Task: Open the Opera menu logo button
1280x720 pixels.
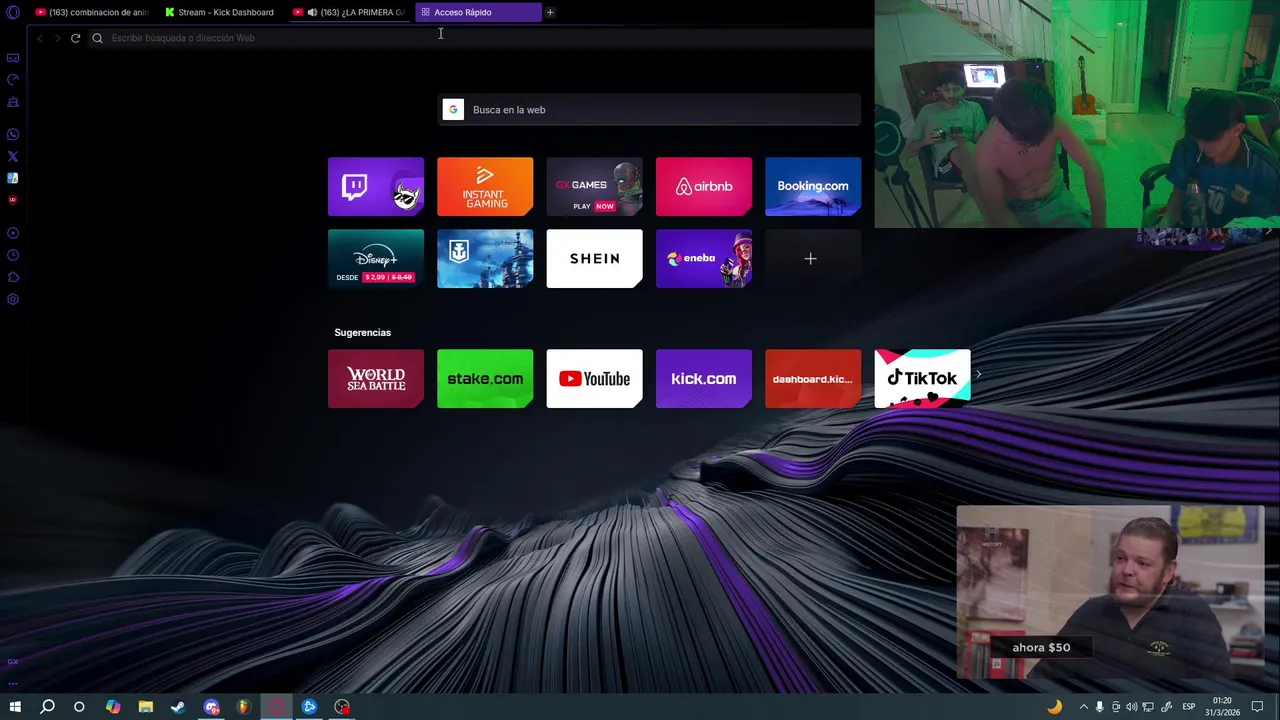Action: tap(13, 12)
